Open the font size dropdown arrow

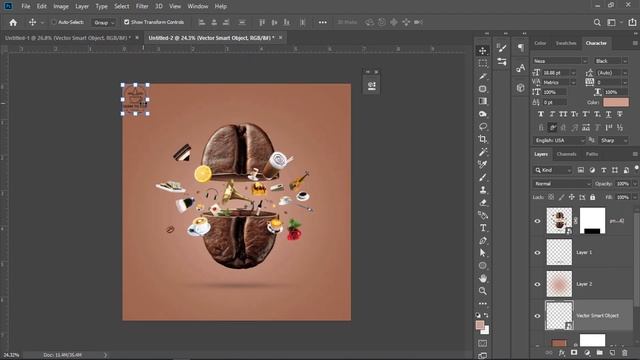tap(573, 73)
